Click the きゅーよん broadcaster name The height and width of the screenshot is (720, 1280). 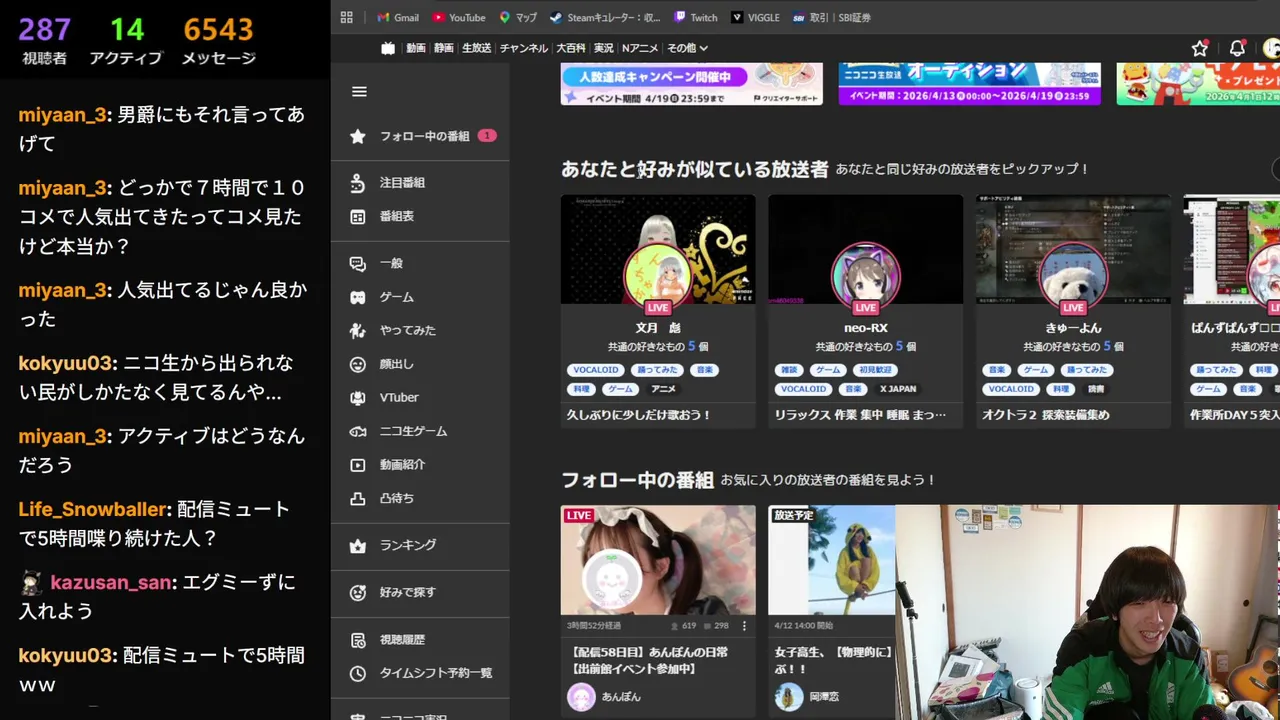[x=1074, y=328]
